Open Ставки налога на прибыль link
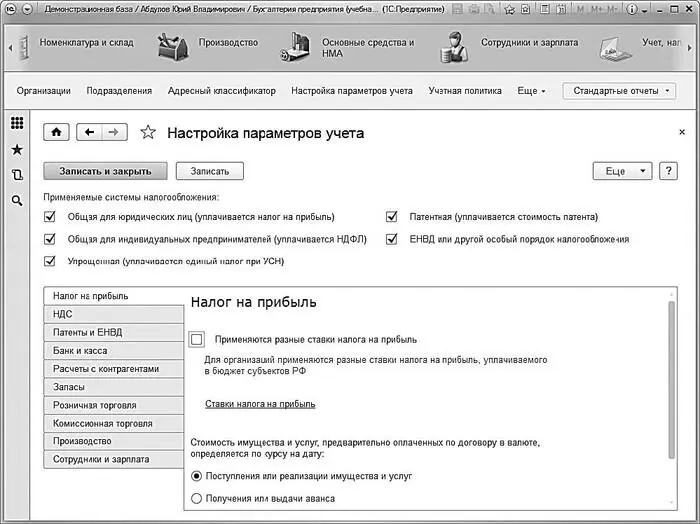 [260, 404]
